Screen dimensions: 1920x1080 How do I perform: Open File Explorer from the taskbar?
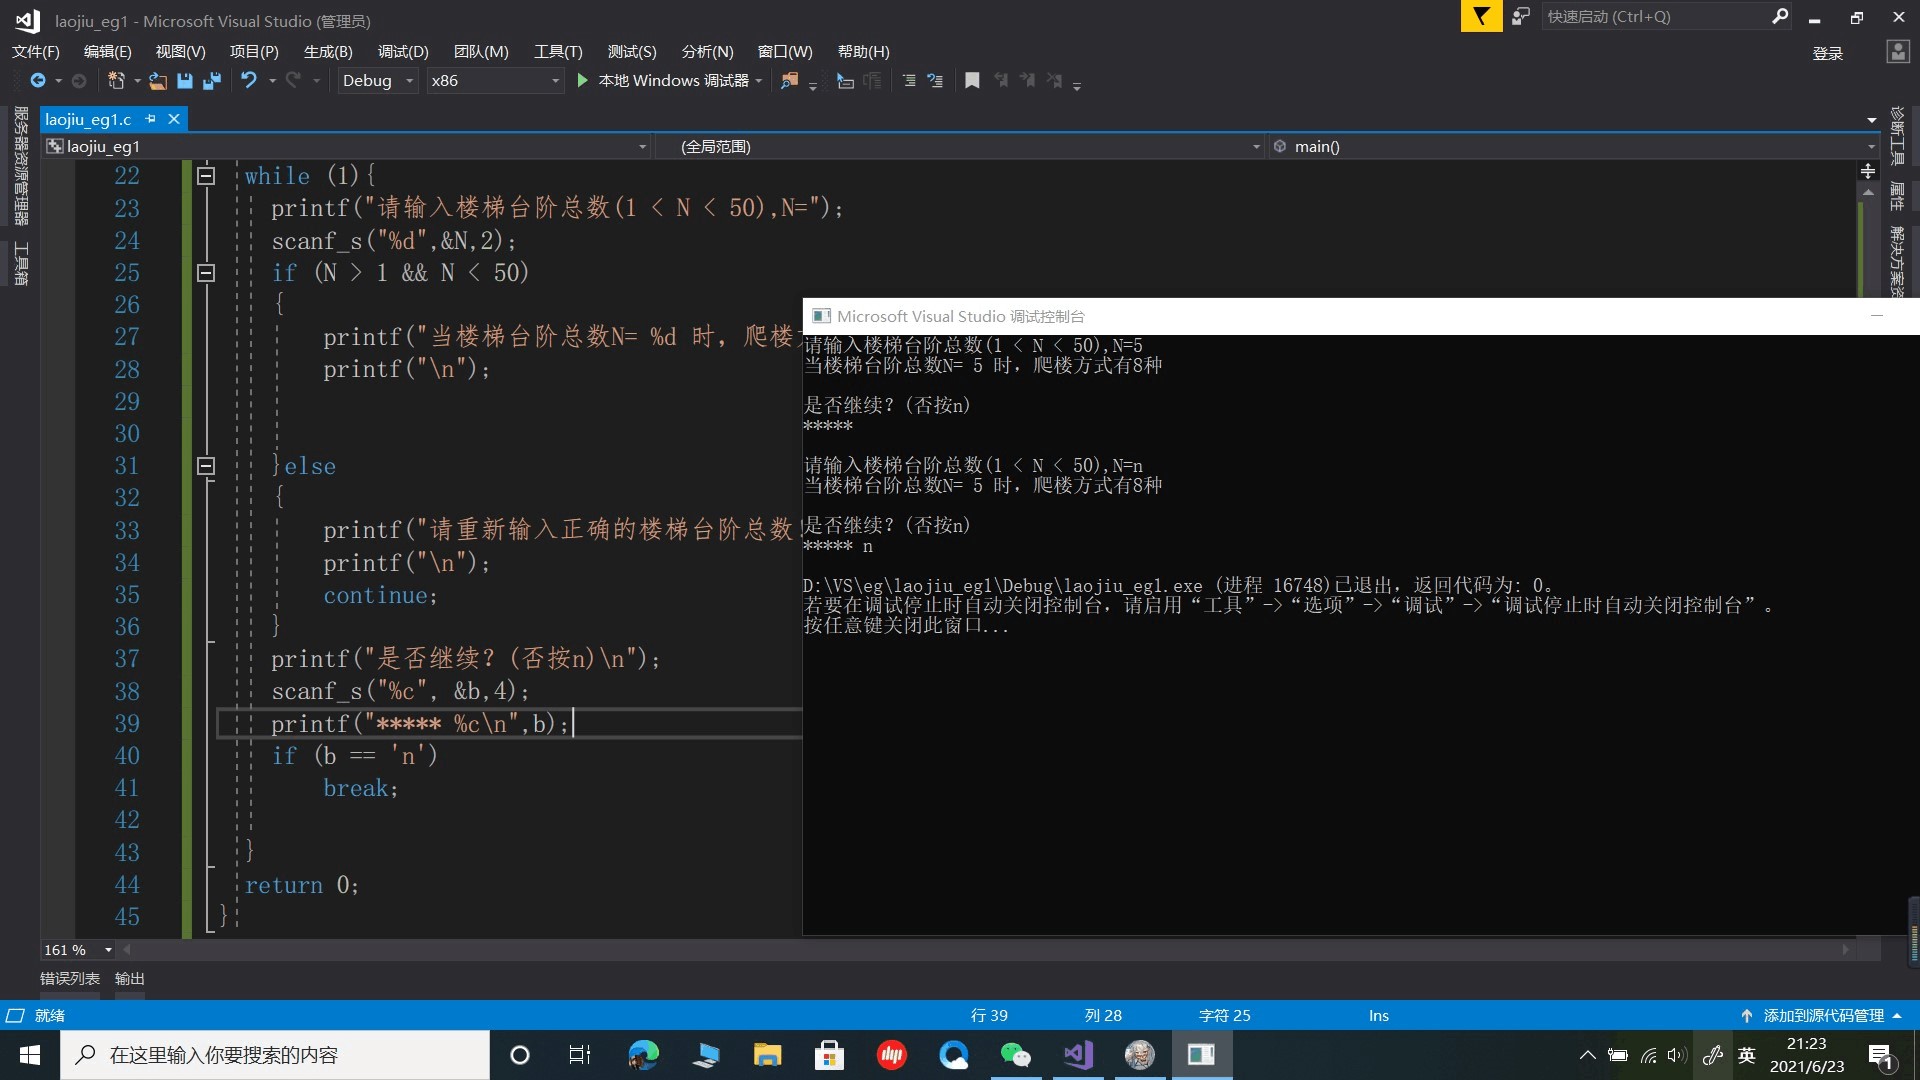point(767,1055)
